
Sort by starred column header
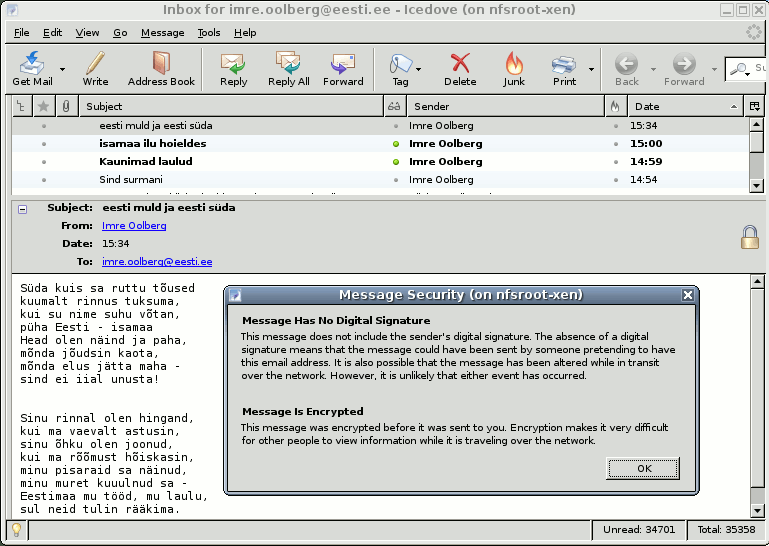(x=44, y=106)
